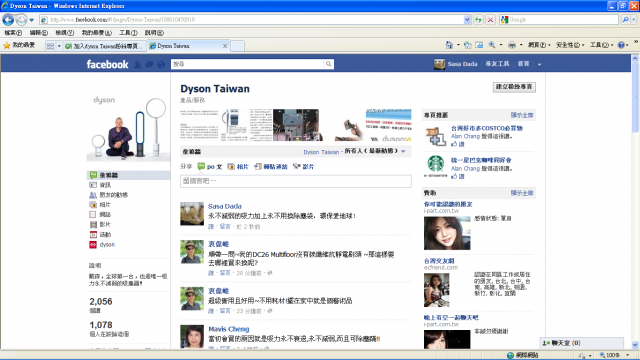Open the Facebook messages icon
640x360 pixels.
[149, 64]
